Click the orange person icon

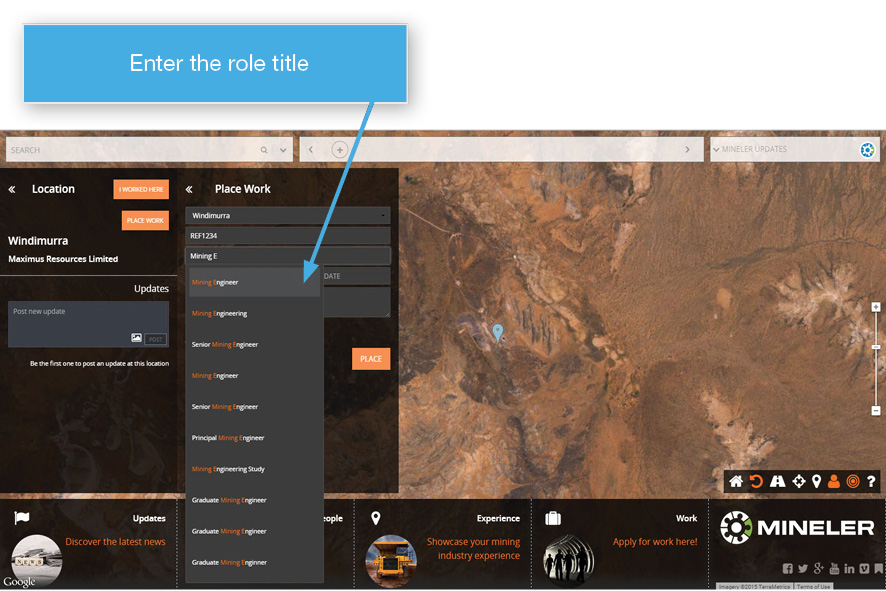[834, 481]
